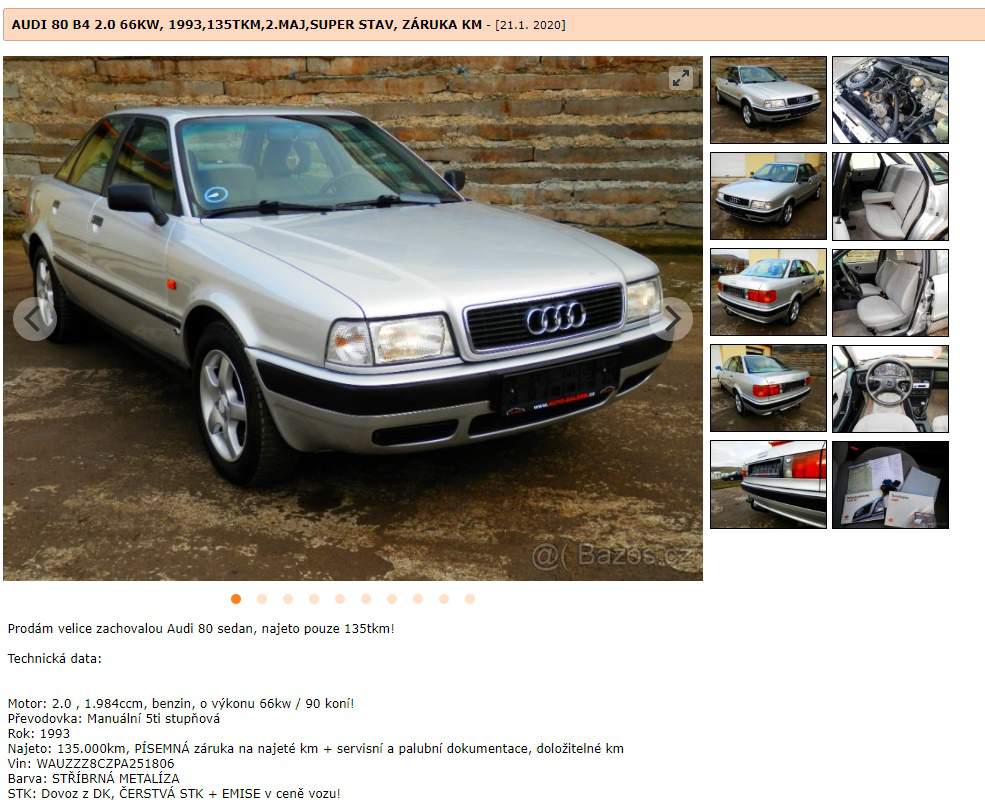Click the main Audi 80 photo
Viewport: 985px width, 809px height.
pyautogui.click(x=353, y=318)
